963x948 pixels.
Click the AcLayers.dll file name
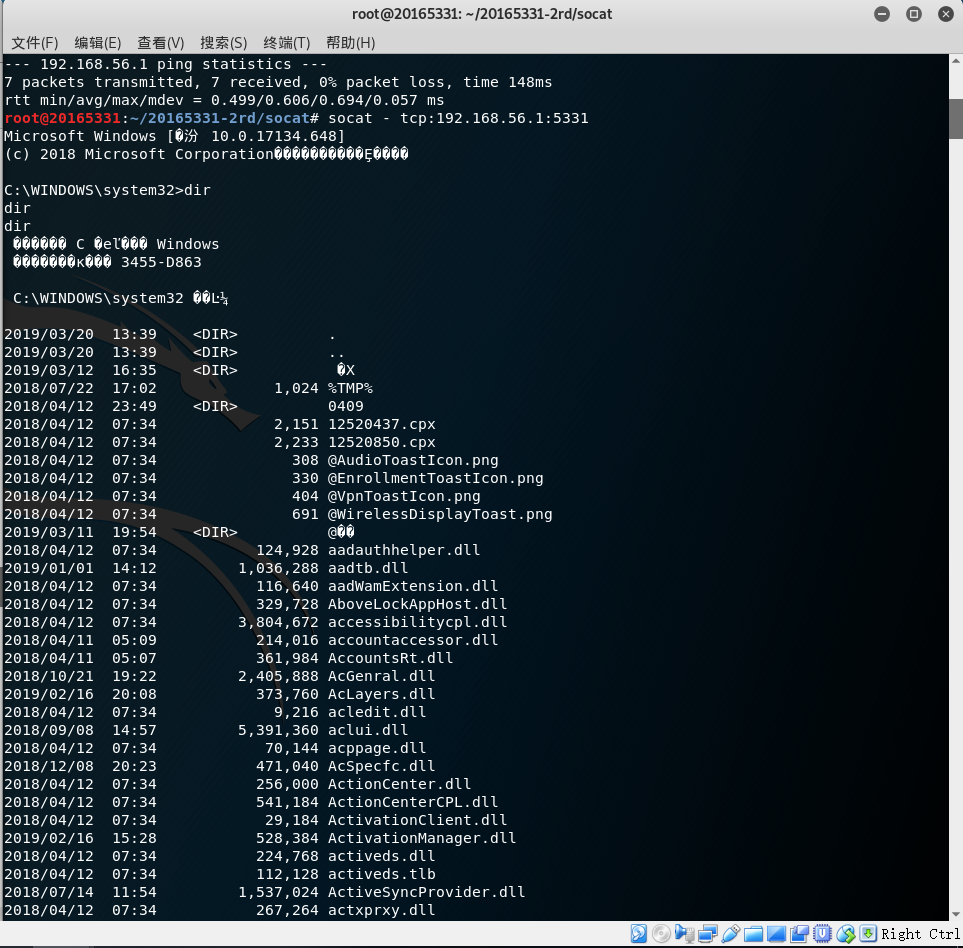(382, 694)
